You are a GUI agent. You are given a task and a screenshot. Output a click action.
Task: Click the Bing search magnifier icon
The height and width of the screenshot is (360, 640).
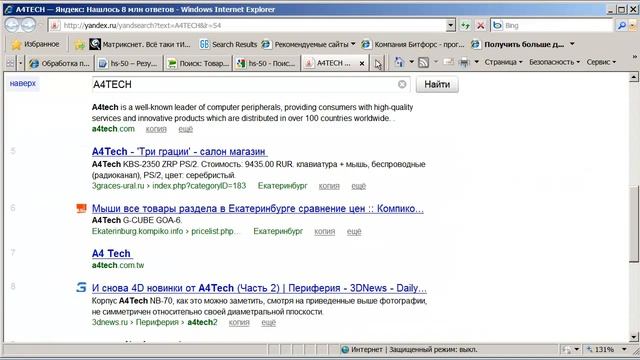621,25
